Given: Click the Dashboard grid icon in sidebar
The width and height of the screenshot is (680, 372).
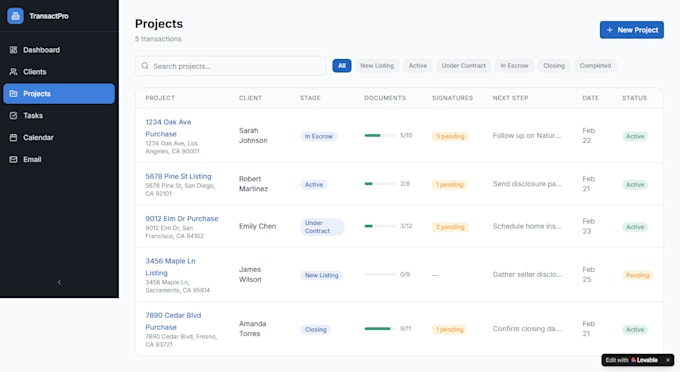Looking at the screenshot, I should (13, 50).
